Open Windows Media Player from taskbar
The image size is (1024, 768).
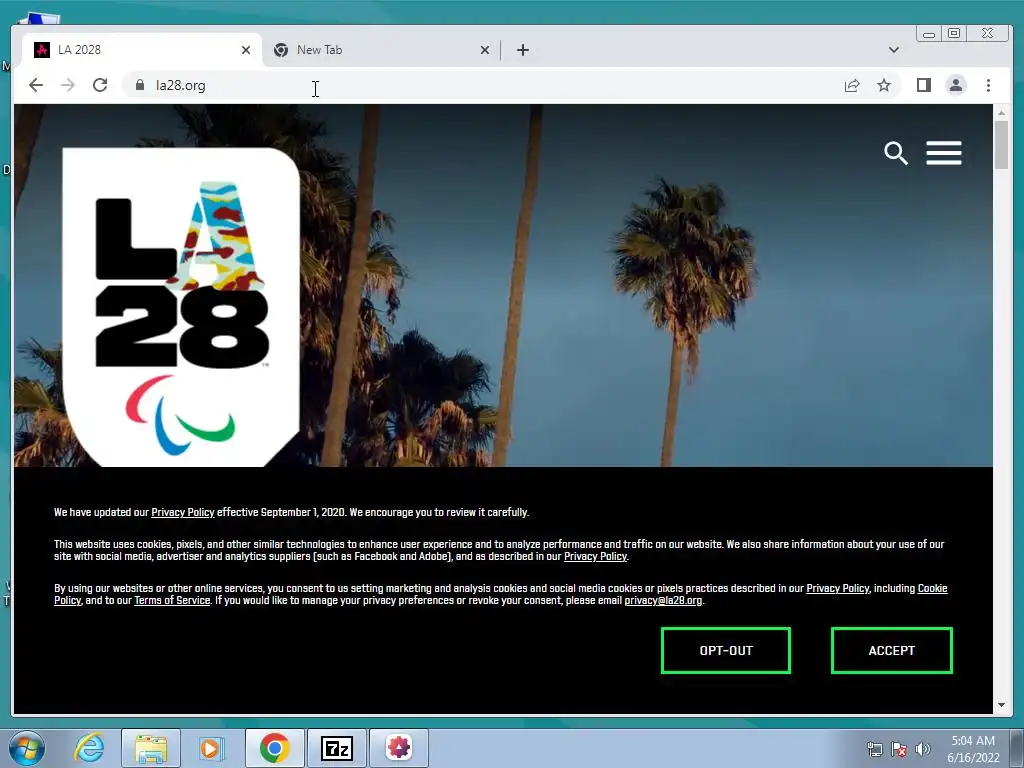coord(211,748)
